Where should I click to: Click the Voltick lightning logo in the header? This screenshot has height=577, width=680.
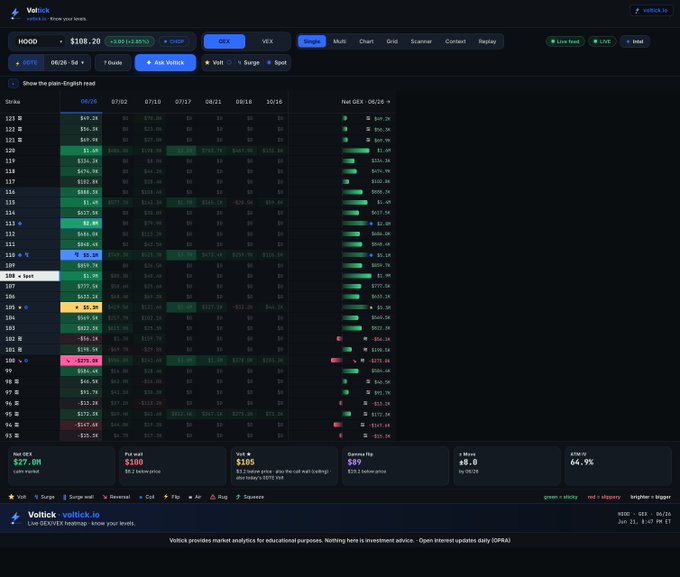click(x=15, y=14)
